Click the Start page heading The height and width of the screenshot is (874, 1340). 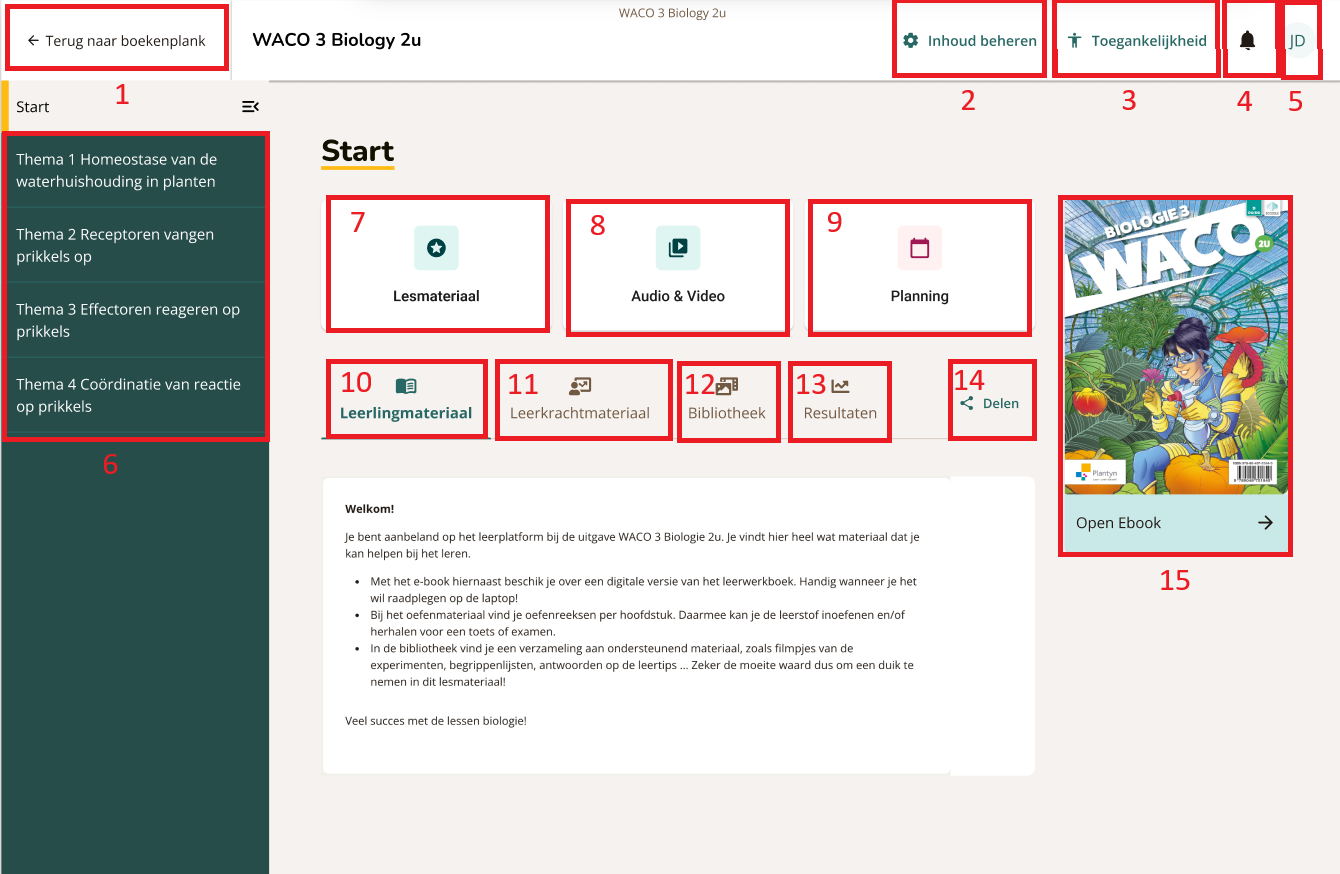point(358,151)
